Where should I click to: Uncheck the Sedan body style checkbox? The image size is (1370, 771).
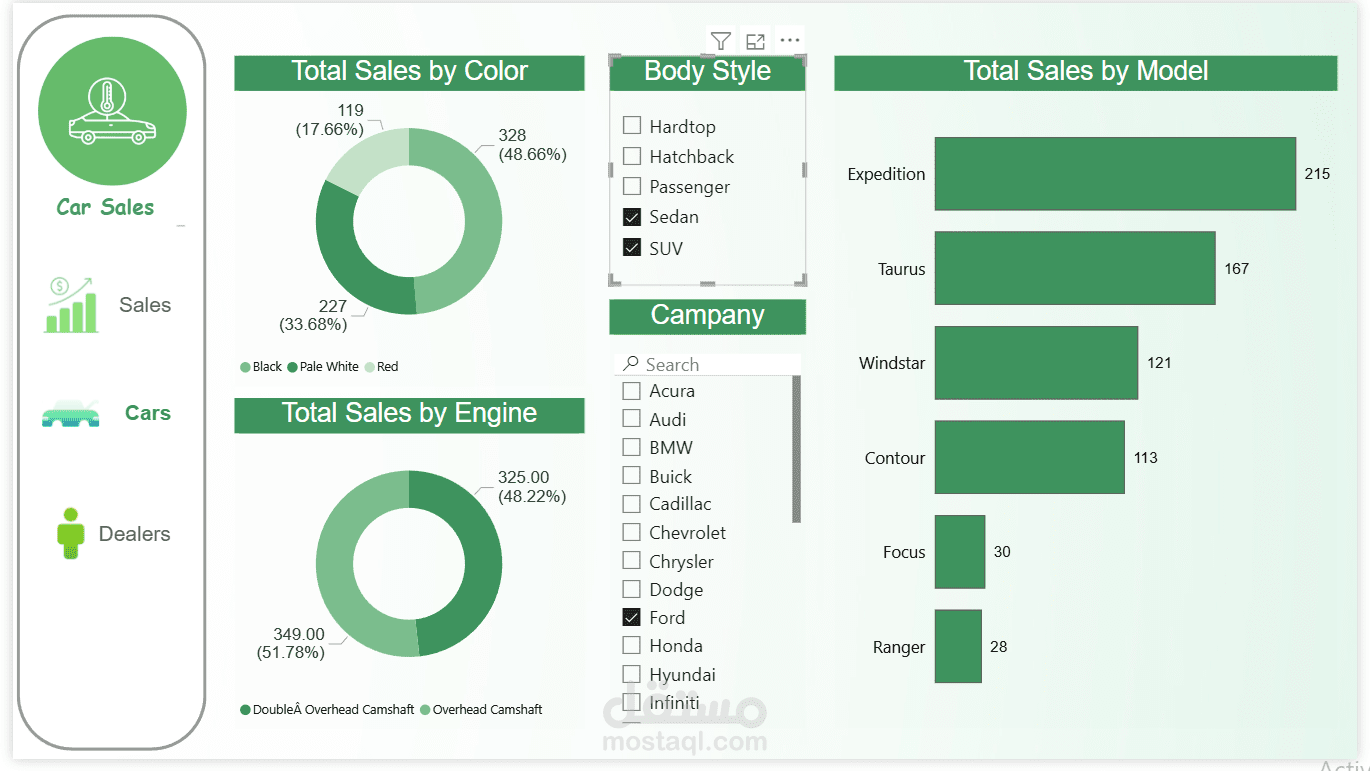click(x=632, y=217)
